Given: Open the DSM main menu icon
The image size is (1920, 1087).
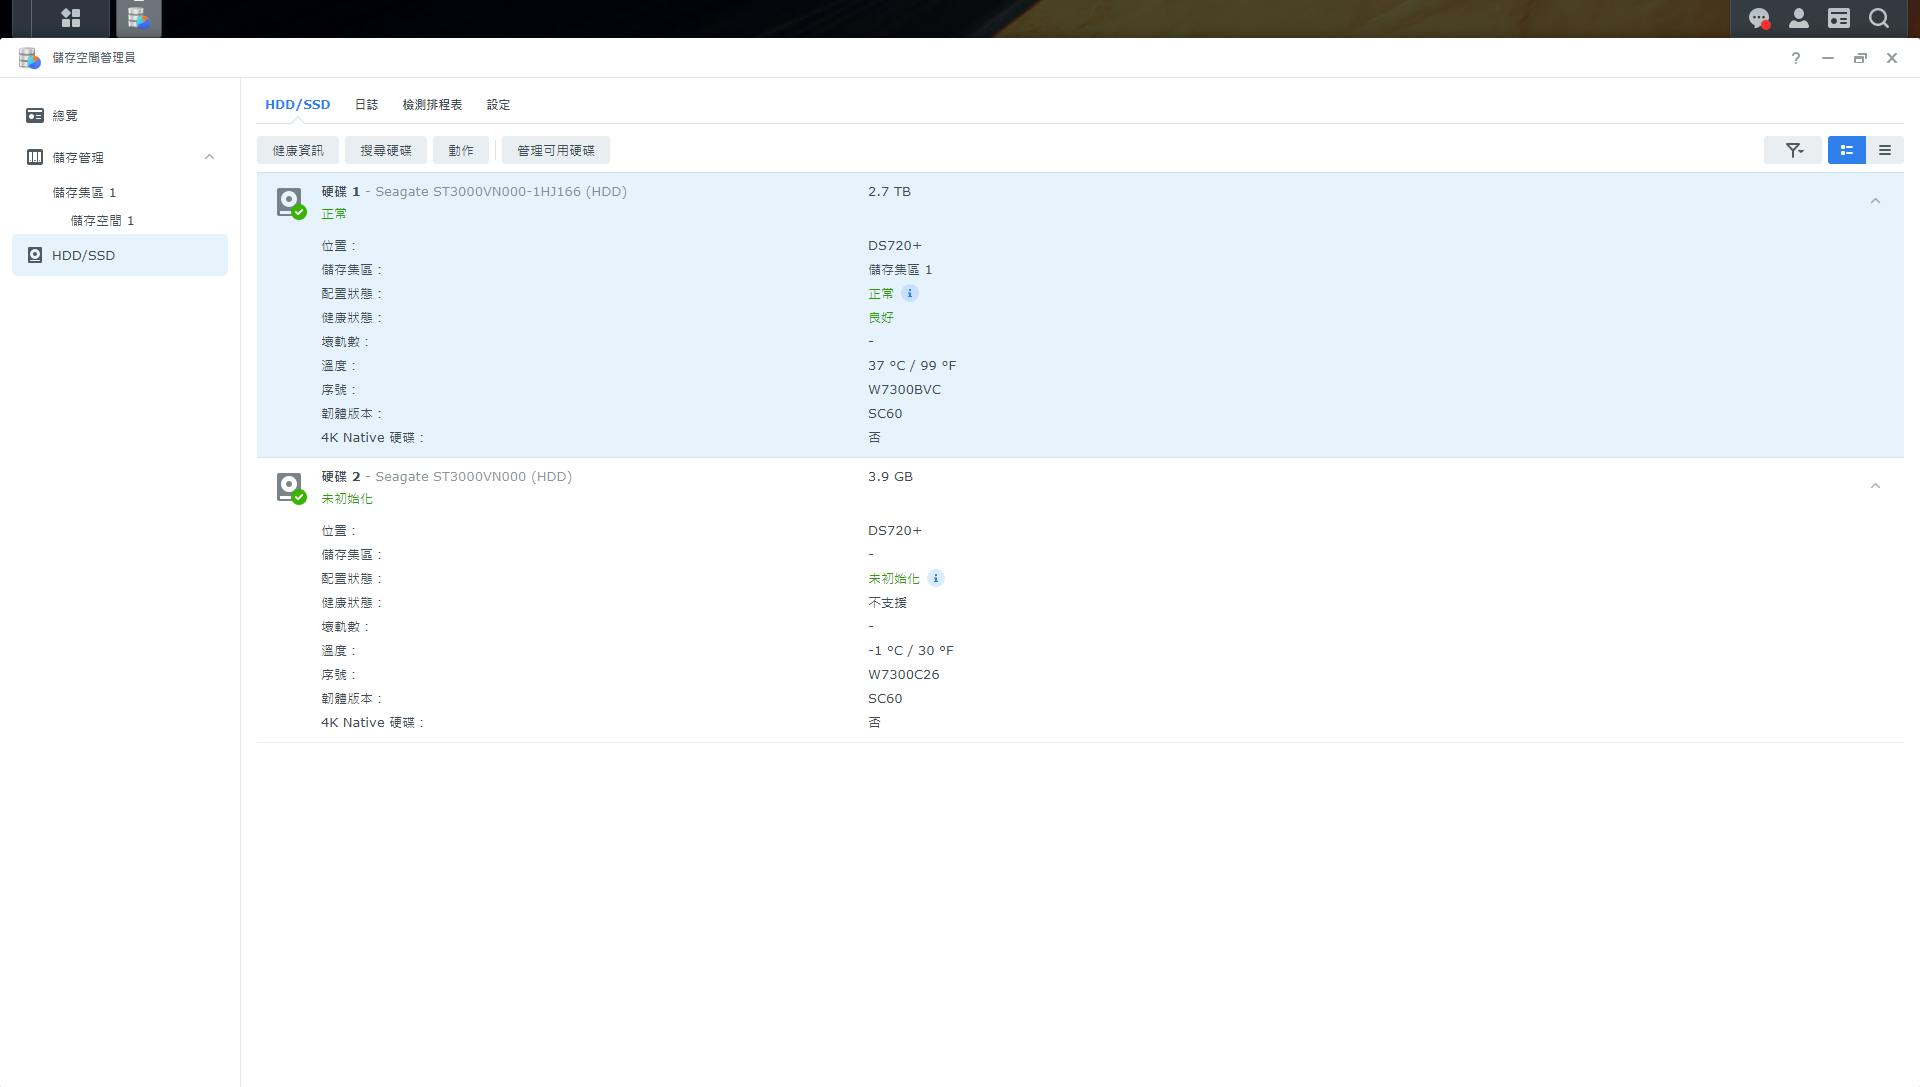Looking at the screenshot, I should click(70, 18).
